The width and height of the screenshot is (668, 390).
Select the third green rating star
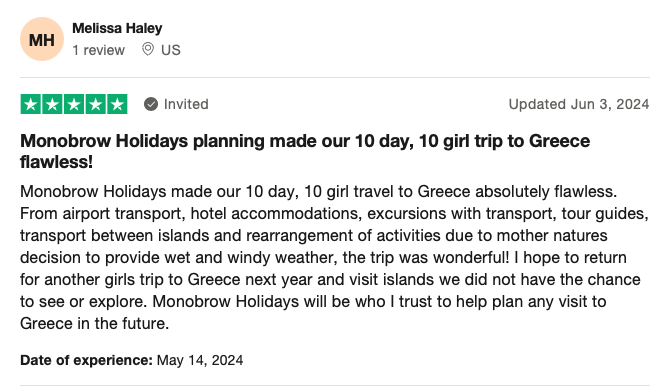coord(74,104)
